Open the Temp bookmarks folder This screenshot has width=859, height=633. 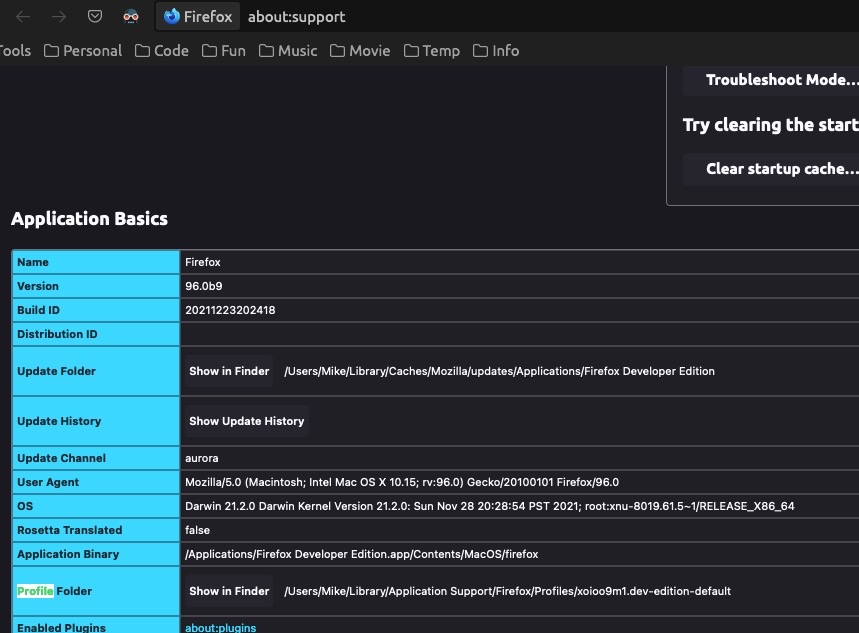(x=432, y=51)
